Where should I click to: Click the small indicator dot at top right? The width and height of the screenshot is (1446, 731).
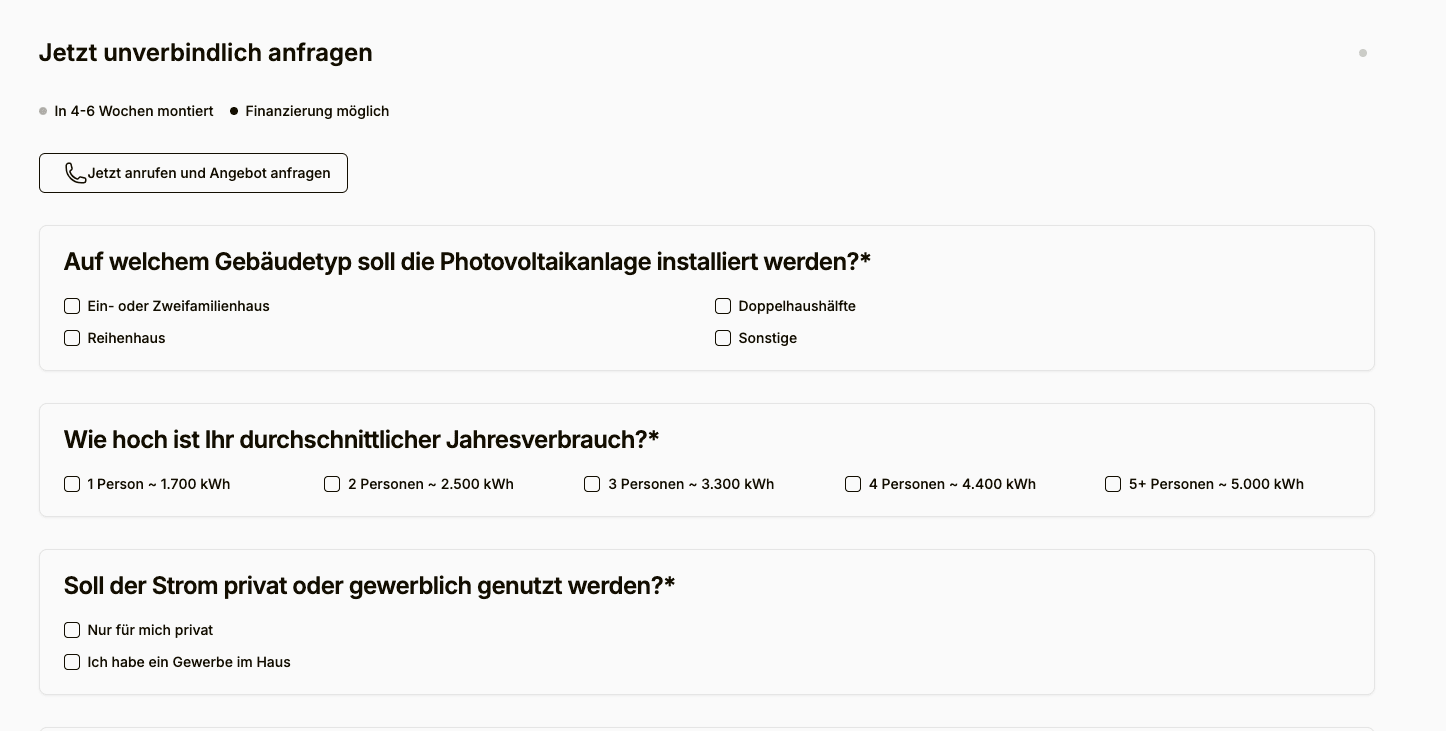coord(1362,53)
